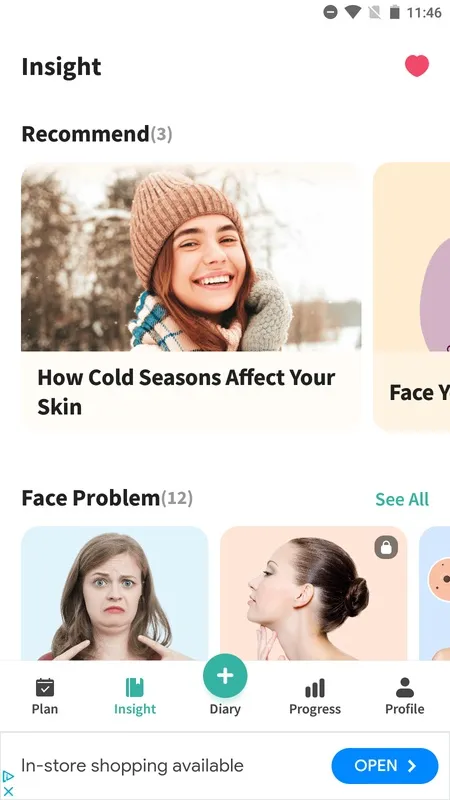
Task: Tap the lock icon on neck exercise card
Action: (386, 547)
